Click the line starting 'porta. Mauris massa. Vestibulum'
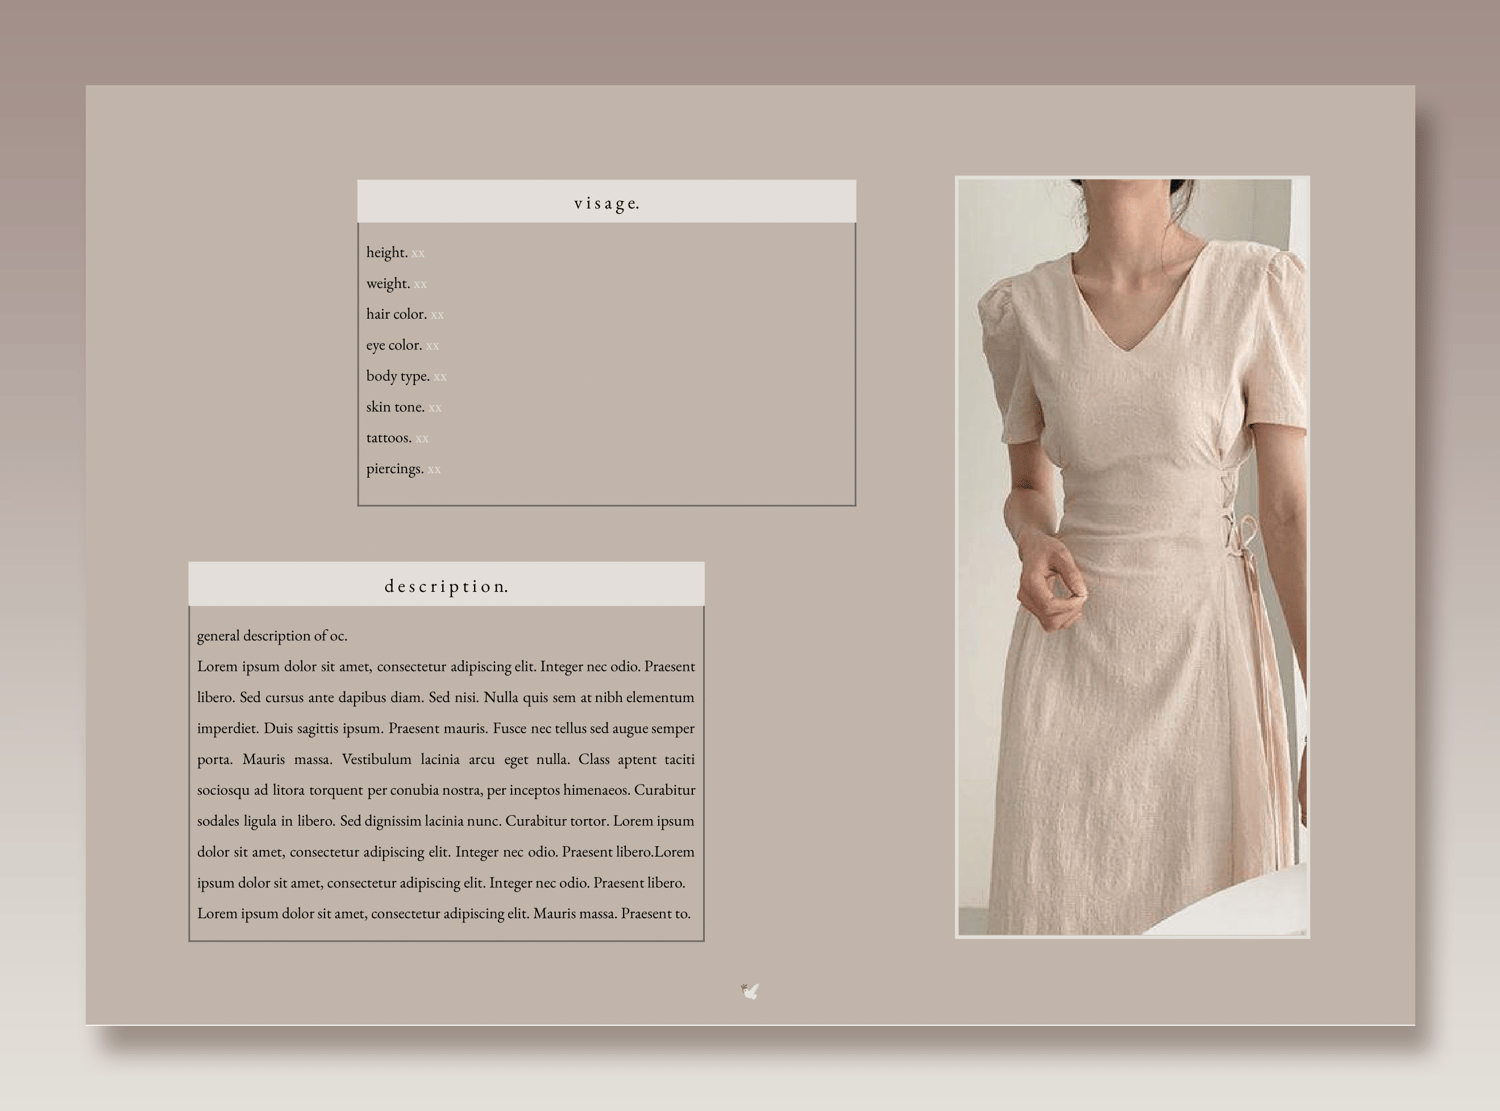This screenshot has width=1500, height=1111. point(446,759)
